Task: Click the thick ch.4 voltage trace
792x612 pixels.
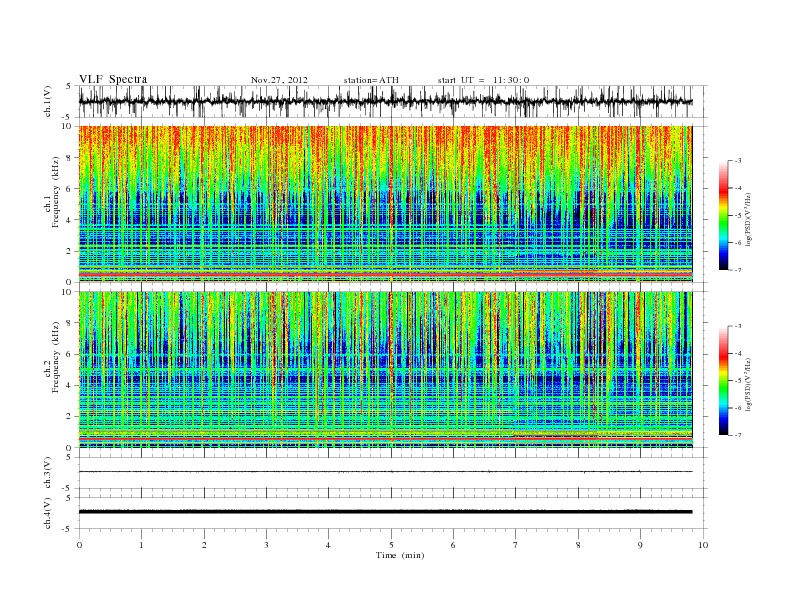Action: point(385,512)
